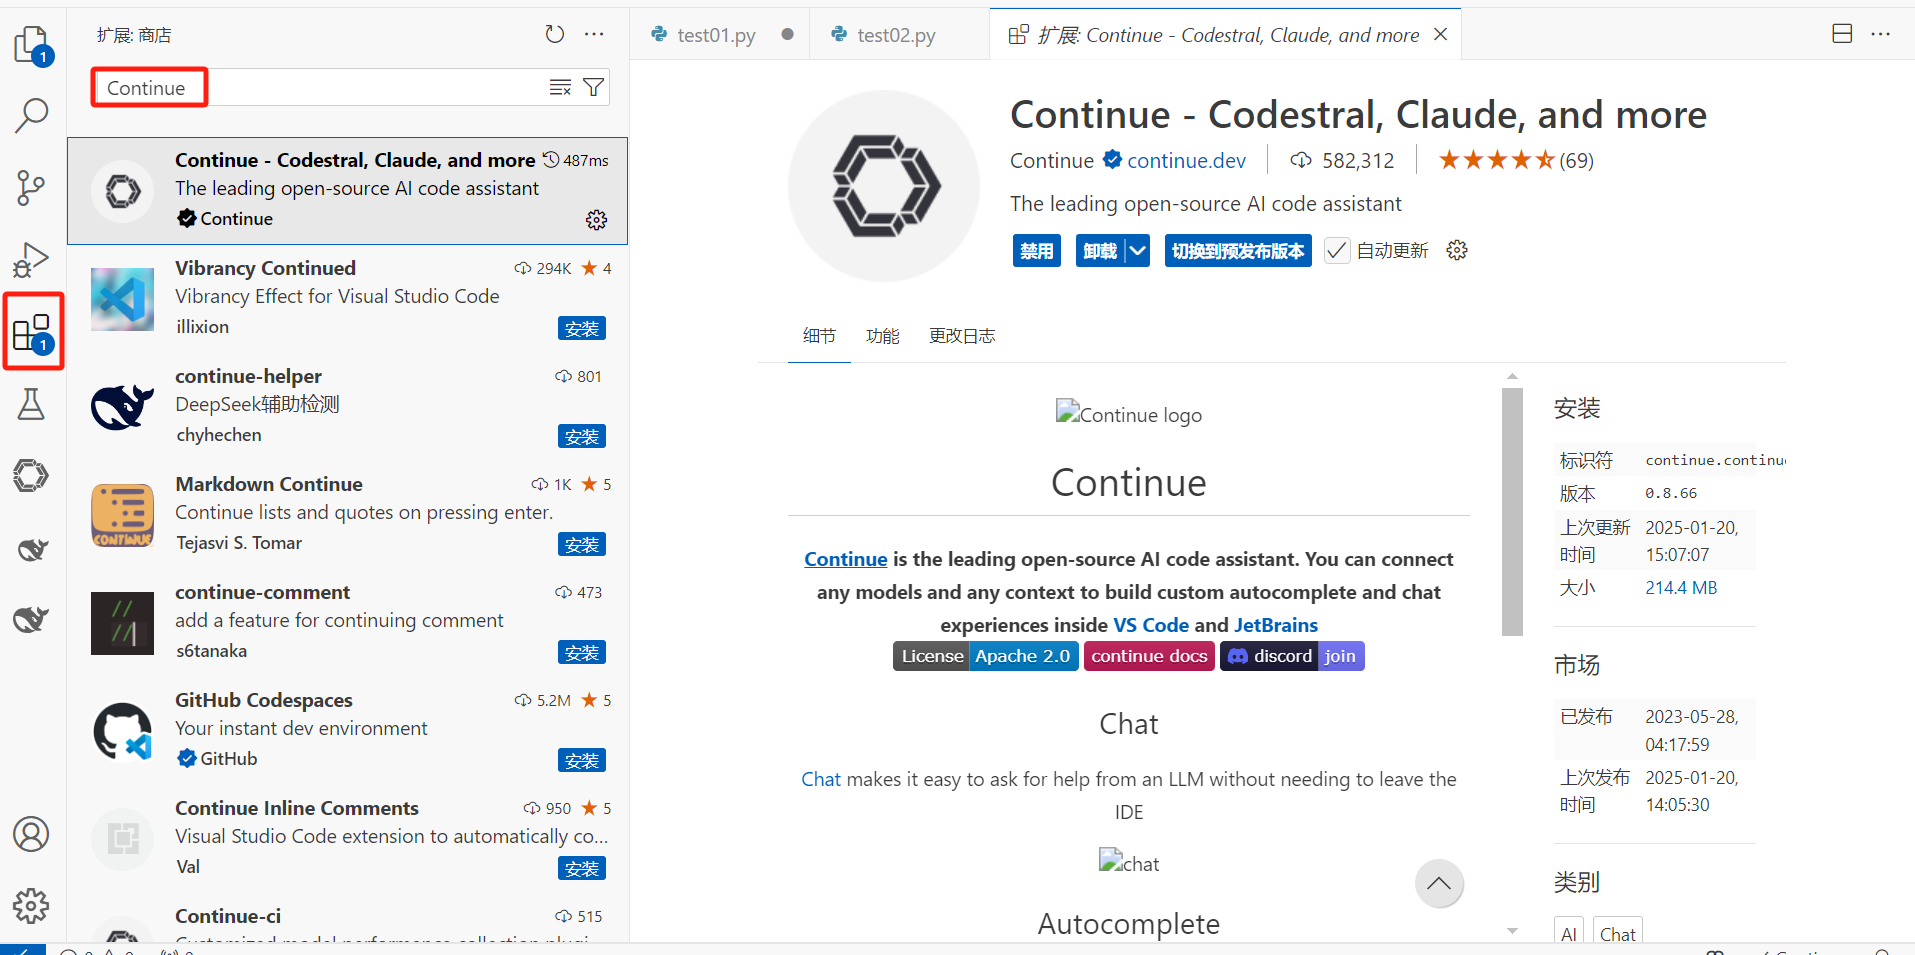Open the Manage gear in activity bar
The height and width of the screenshot is (955, 1915).
[x=32, y=906]
